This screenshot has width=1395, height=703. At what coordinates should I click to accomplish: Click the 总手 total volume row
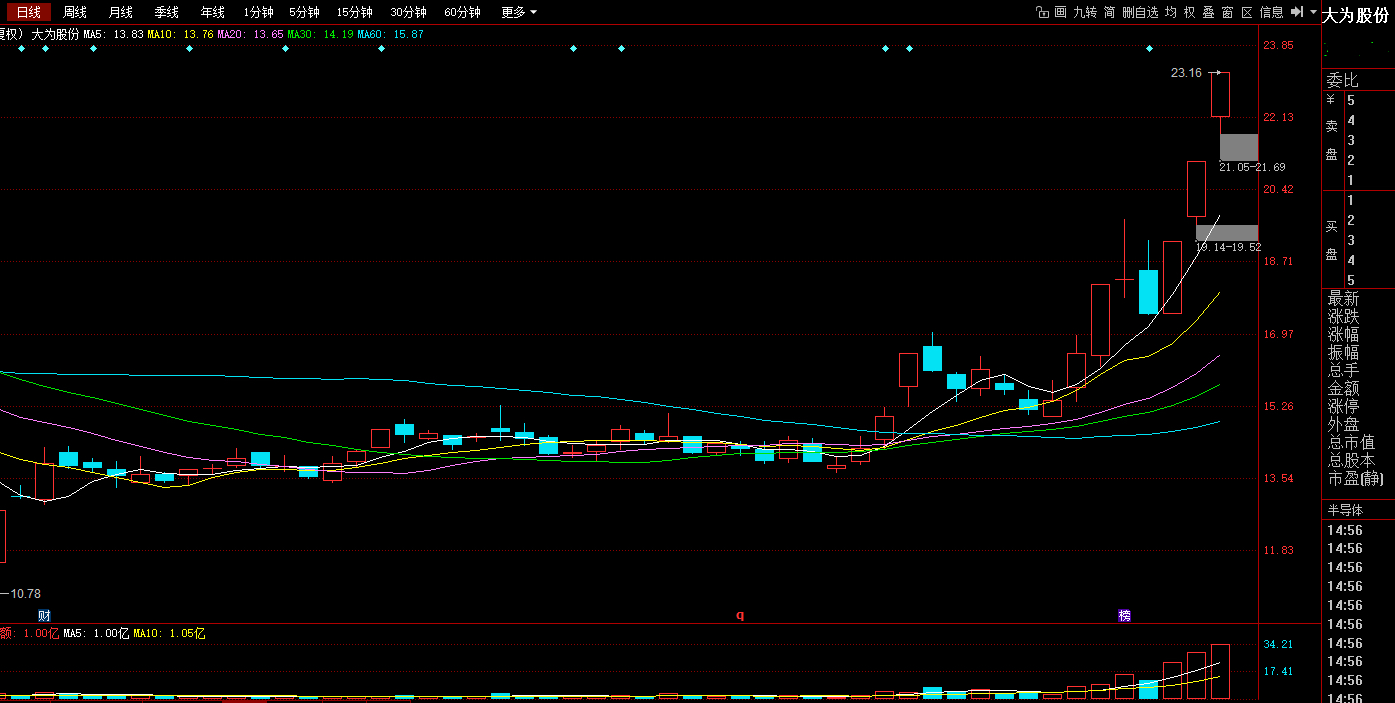coord(1343,371)
